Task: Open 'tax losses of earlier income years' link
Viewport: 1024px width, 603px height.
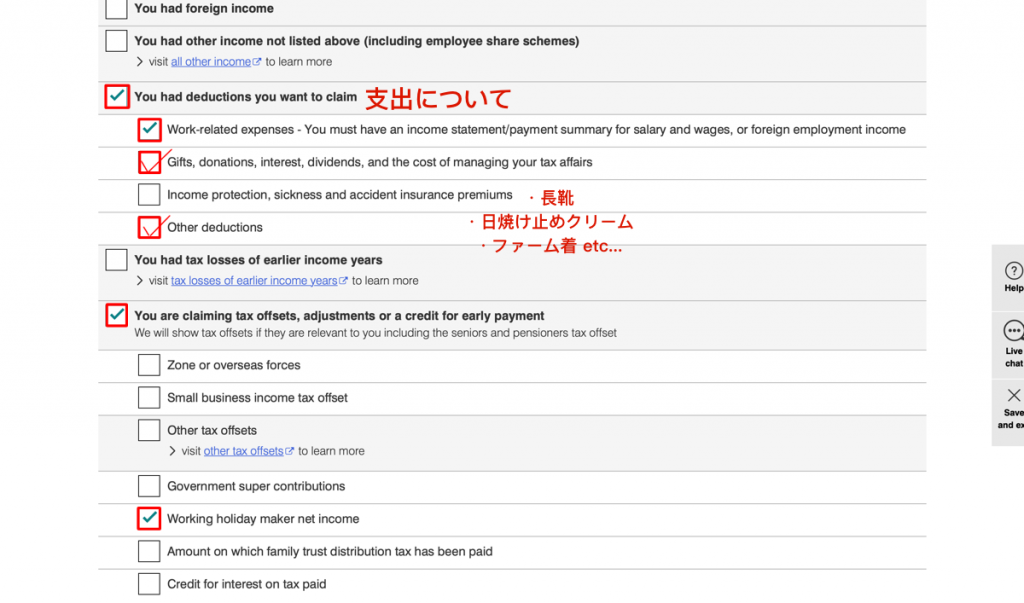Action: (x=254, y=281)
